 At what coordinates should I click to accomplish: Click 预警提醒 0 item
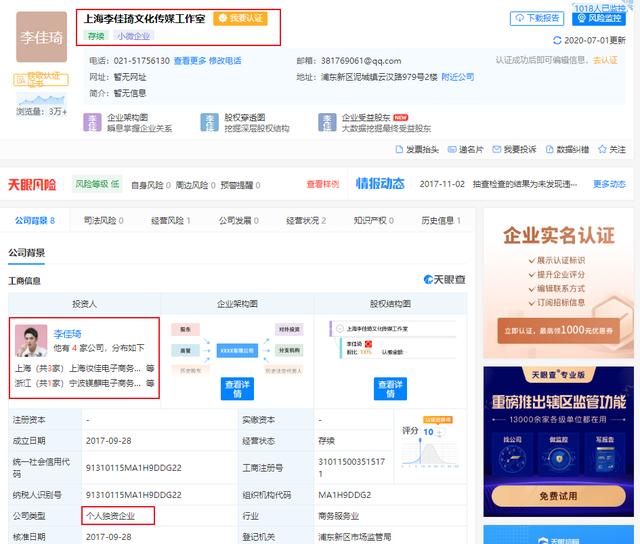point(240,185)
